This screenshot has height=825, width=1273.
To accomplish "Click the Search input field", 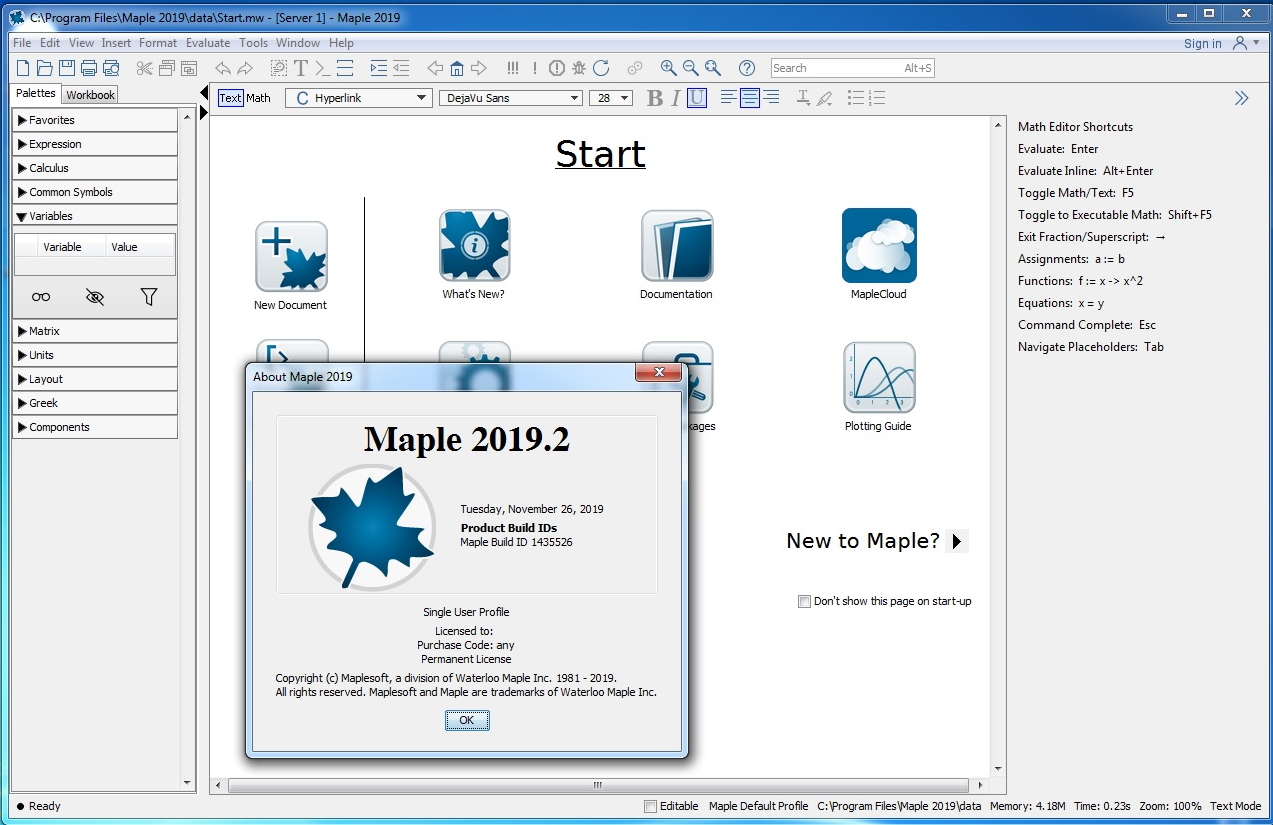I will pos(853,68).
